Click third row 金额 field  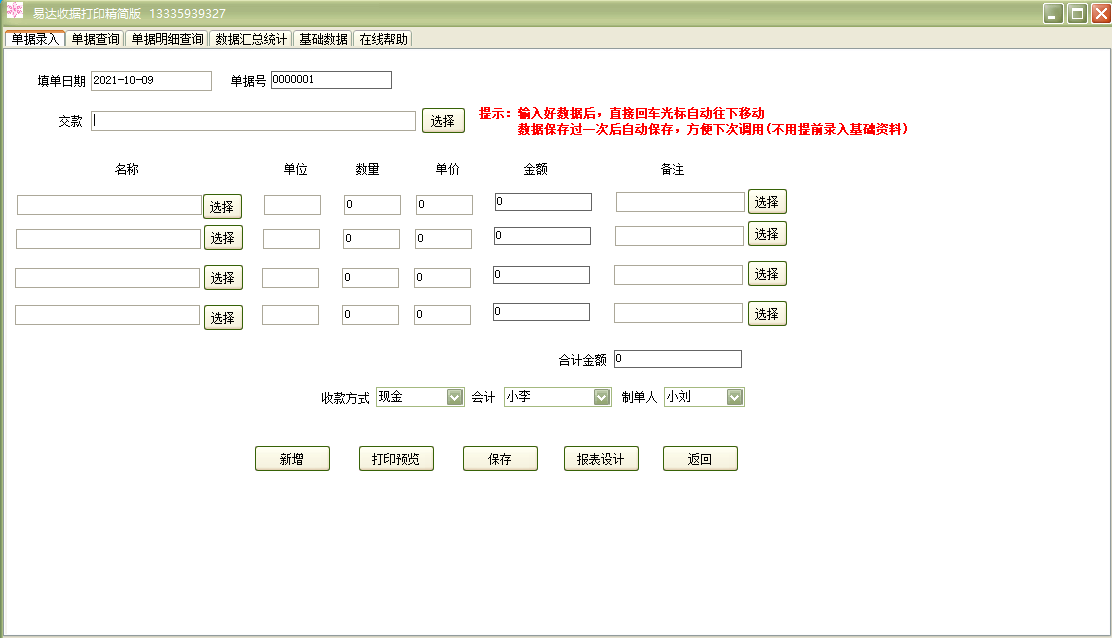(x=542, y=275)
